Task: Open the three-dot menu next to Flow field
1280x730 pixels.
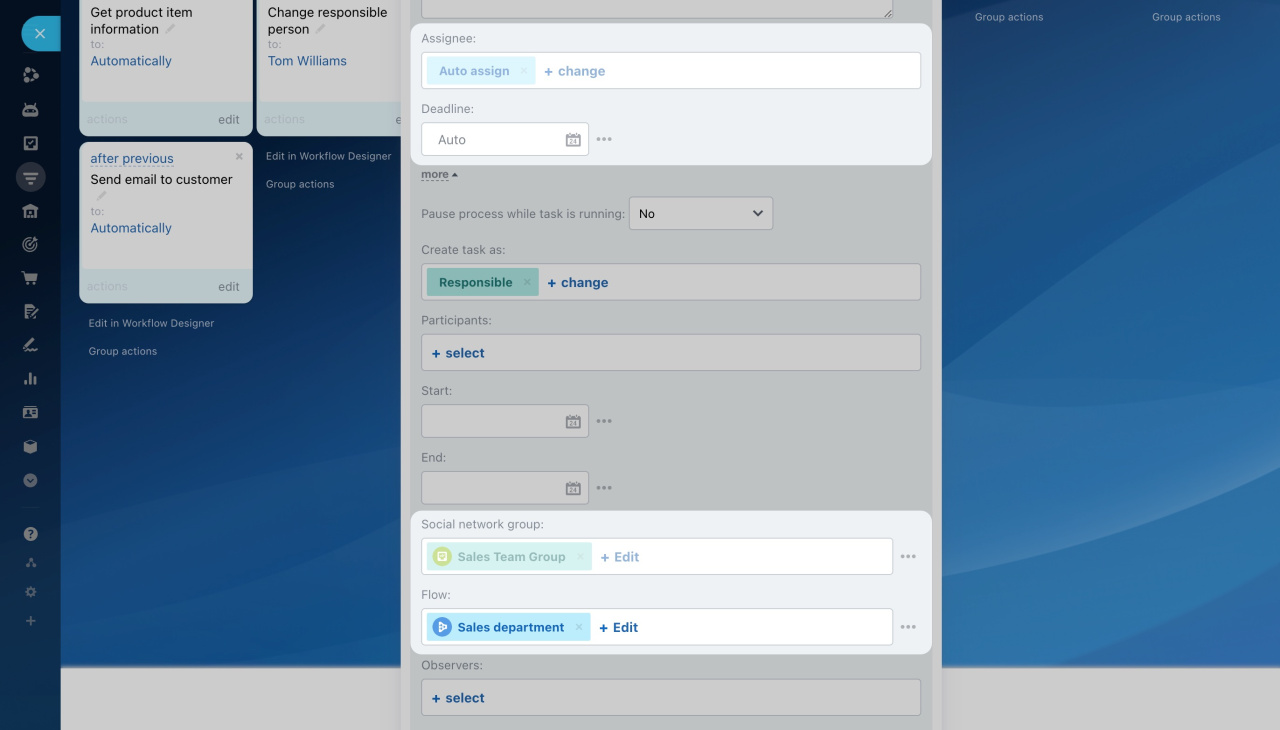Action: click(908, 627)
